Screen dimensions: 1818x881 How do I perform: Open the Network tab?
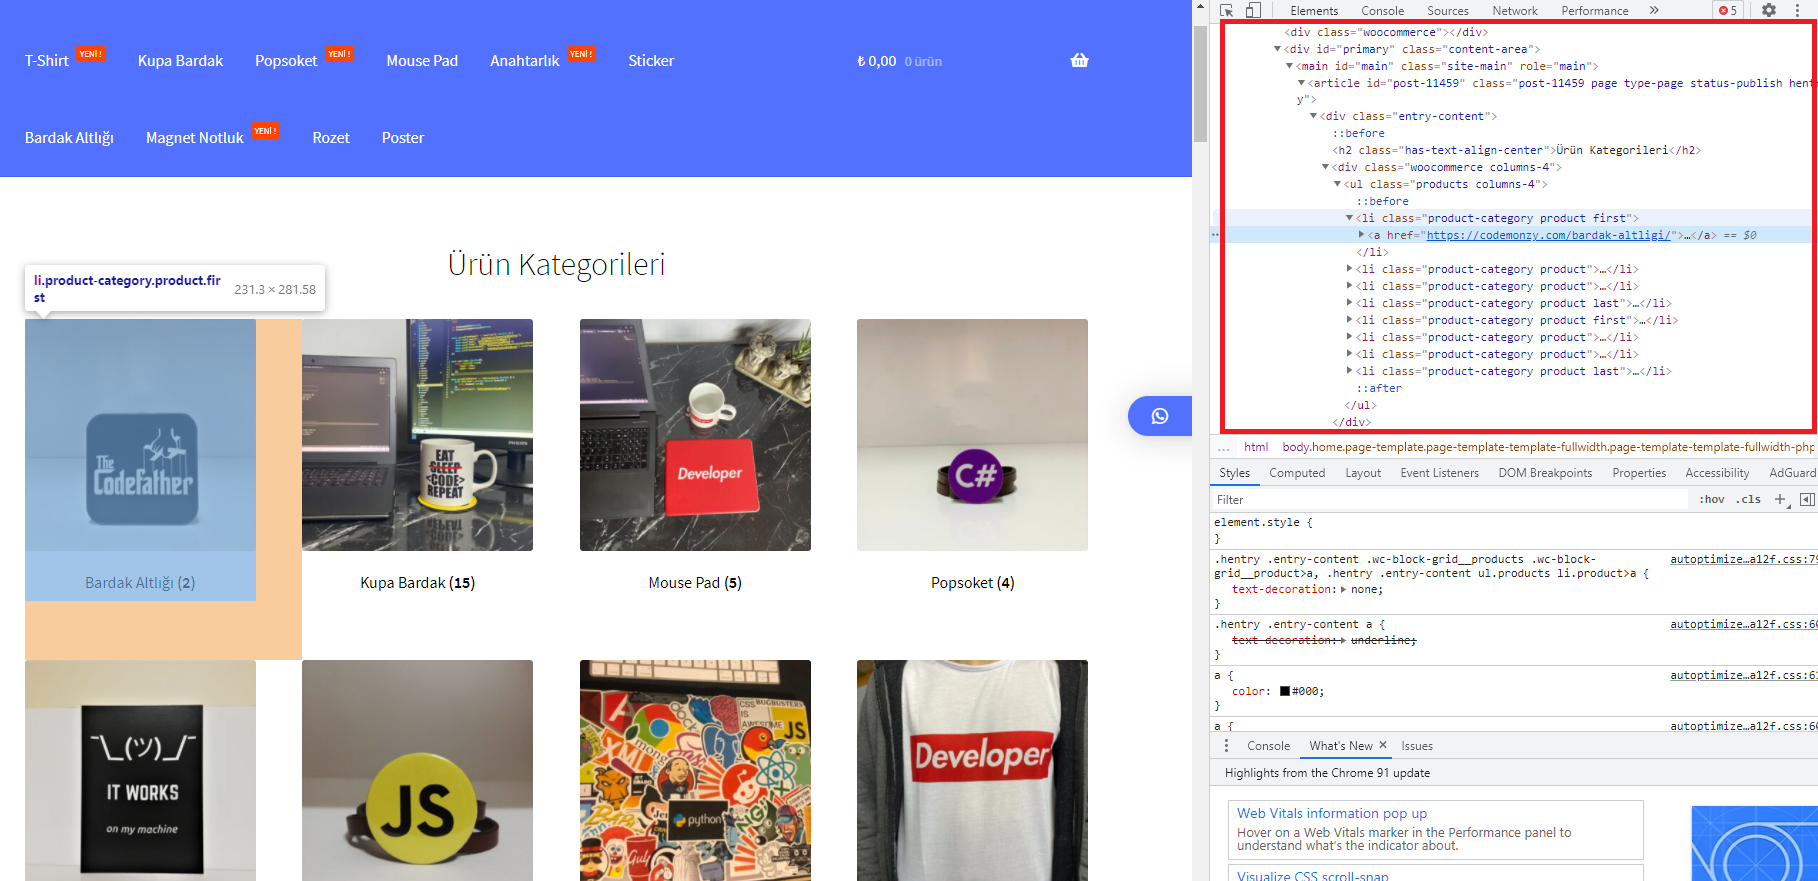pyautogui.click(x=1515, y=11)
